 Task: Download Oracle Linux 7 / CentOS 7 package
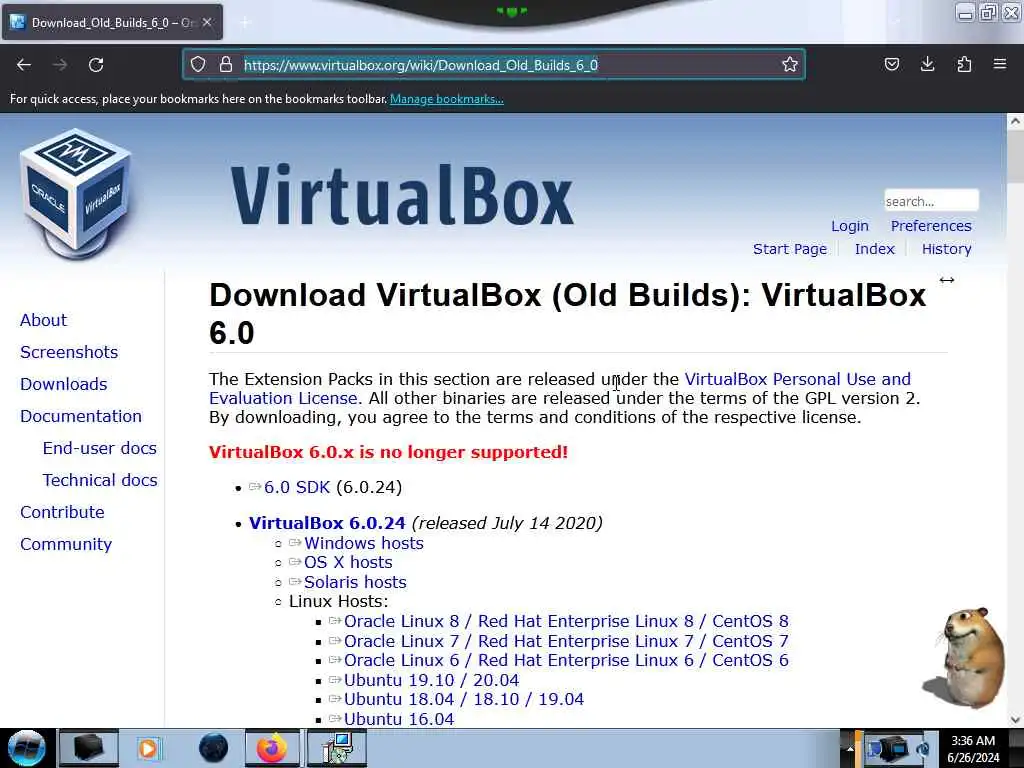[x=566, y=641]
